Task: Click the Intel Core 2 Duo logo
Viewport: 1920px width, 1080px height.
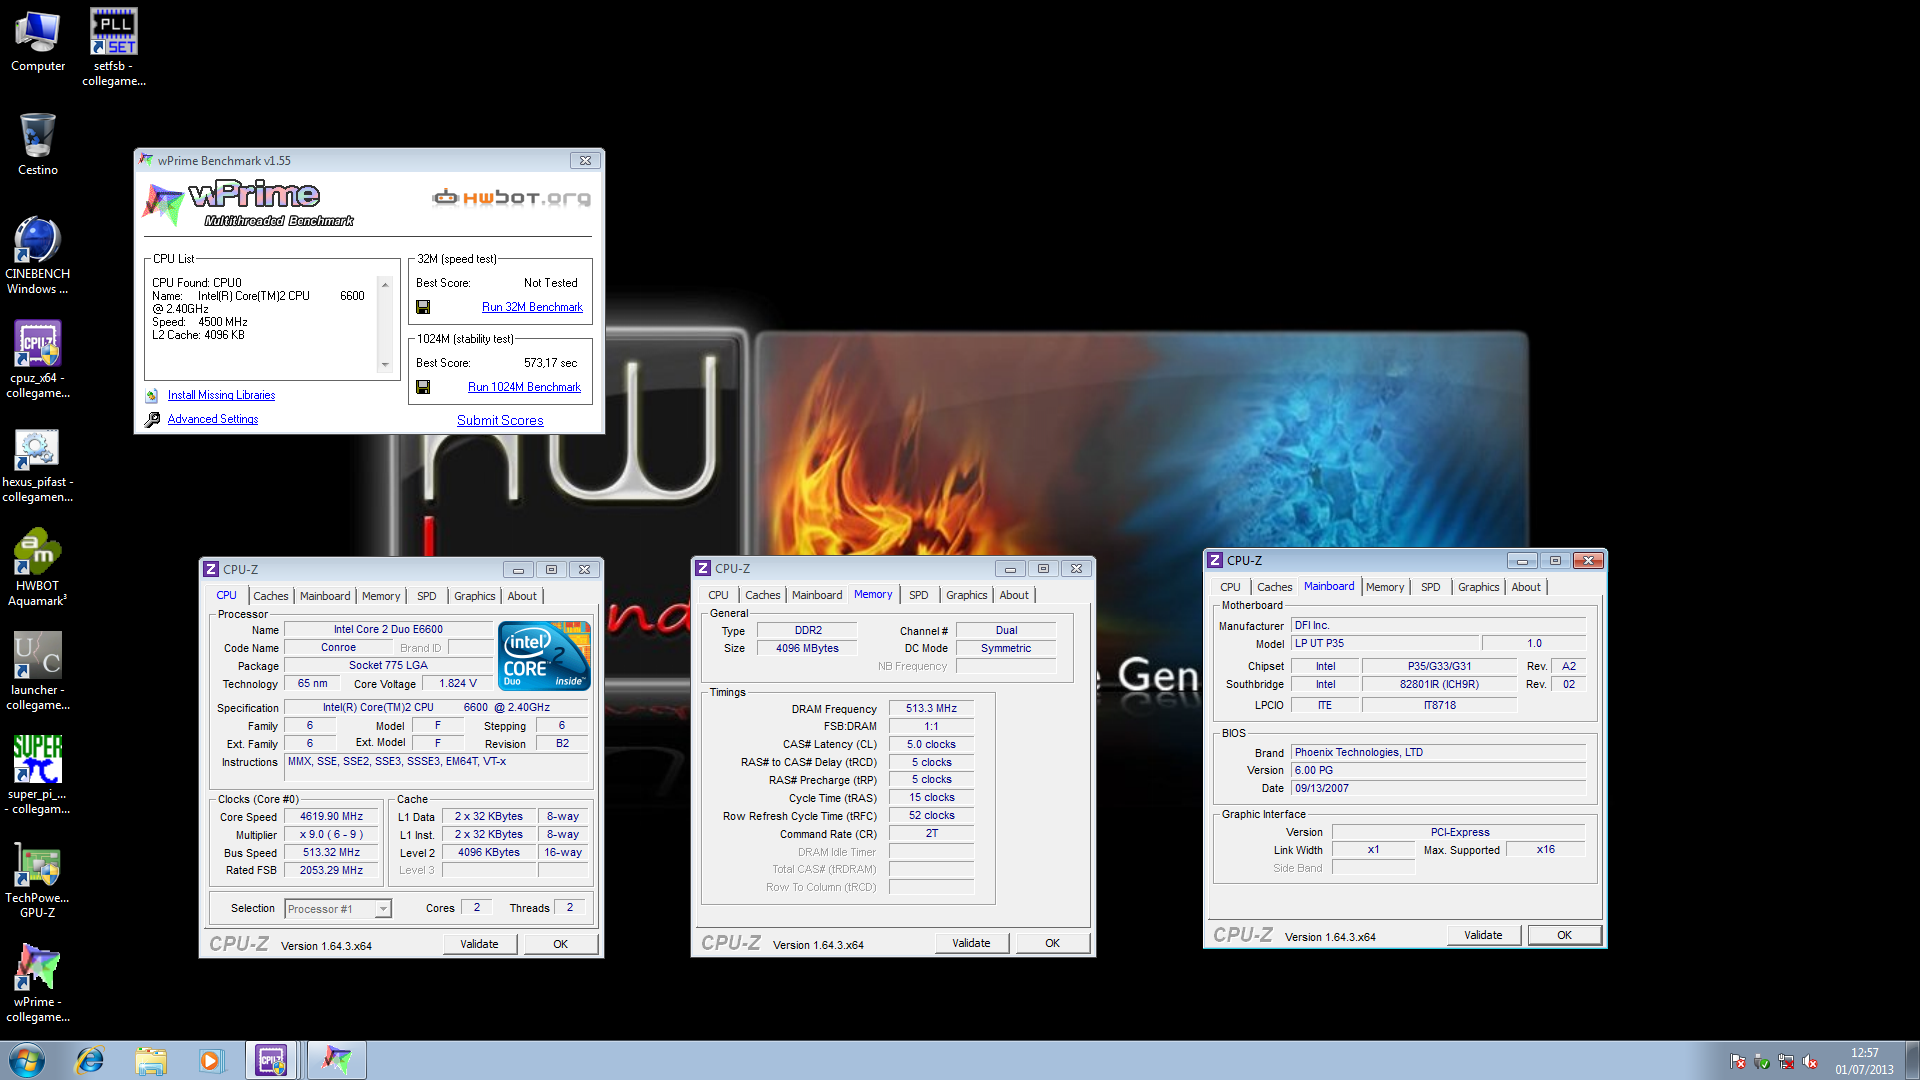Action: (x=544, y=656)
